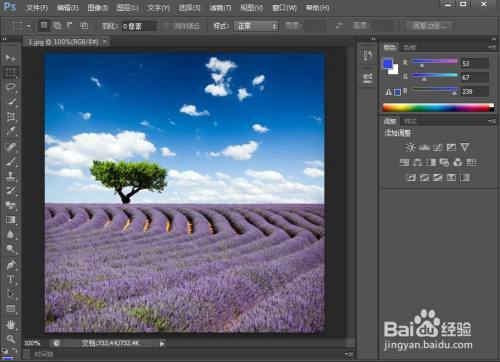Screen dimensions: 500x362
Task: Select the Eyedropper tool
Action: [10, 131]
